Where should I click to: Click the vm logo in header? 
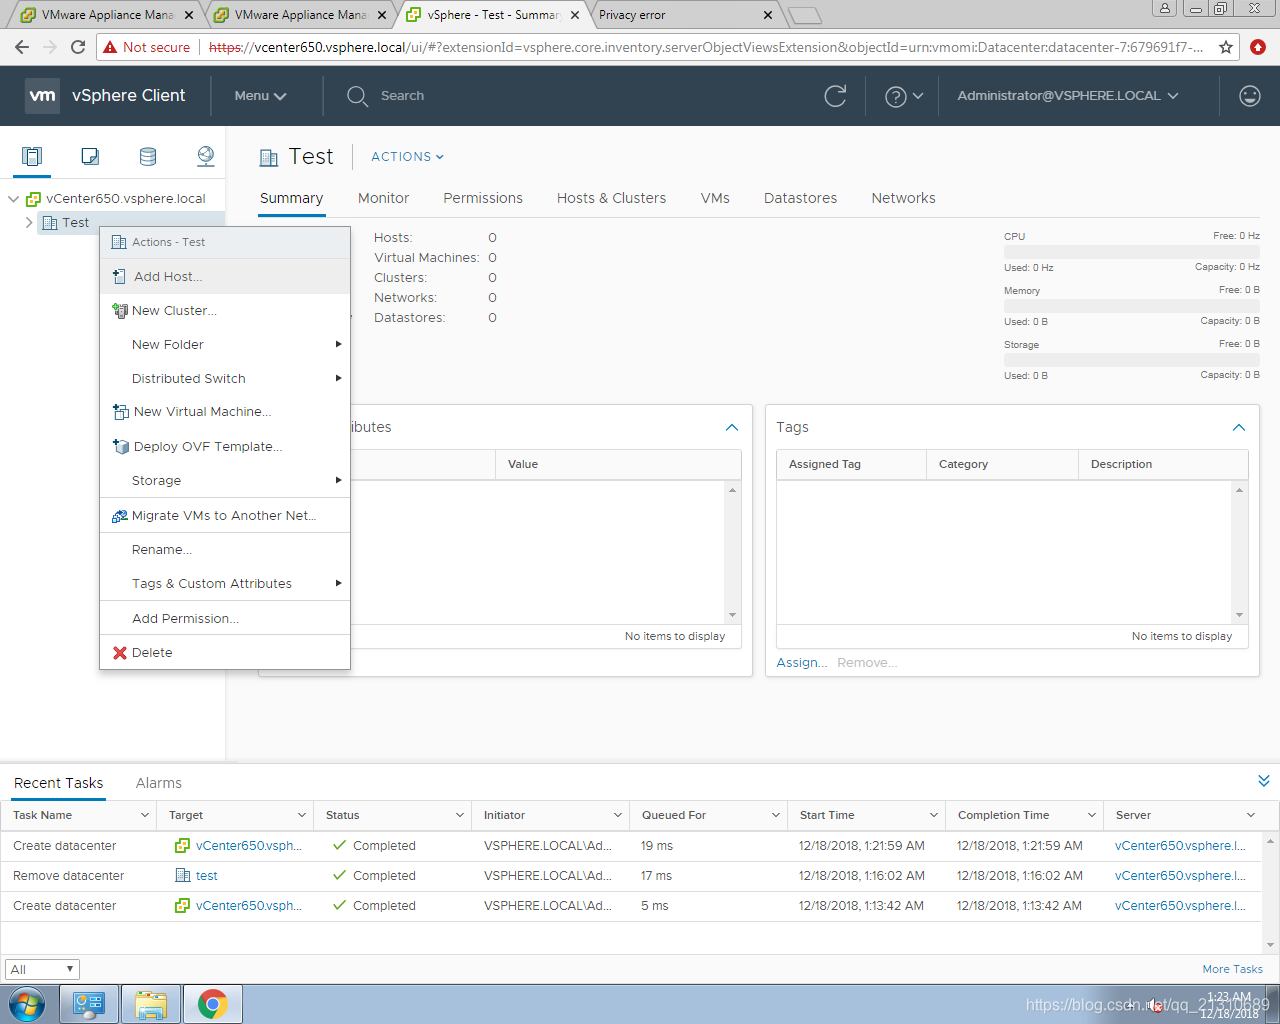tap(42, 96)
